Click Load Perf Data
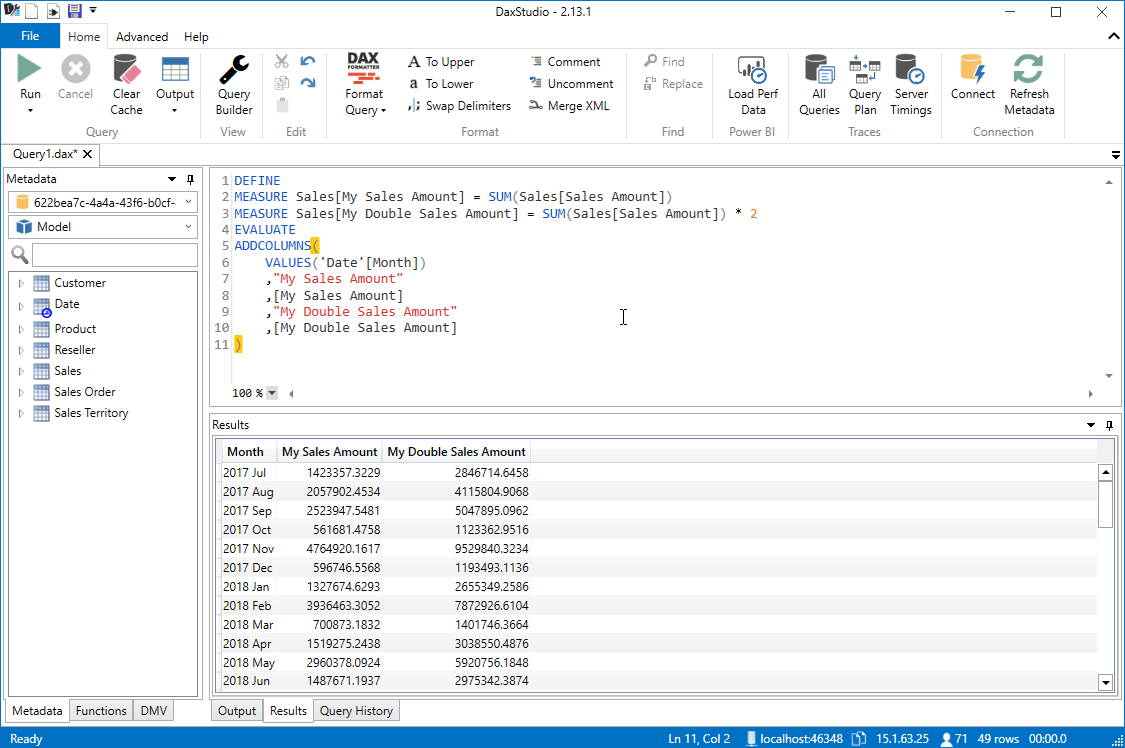This screenshot has width=1125, height=748. click(x=753, y=85)
